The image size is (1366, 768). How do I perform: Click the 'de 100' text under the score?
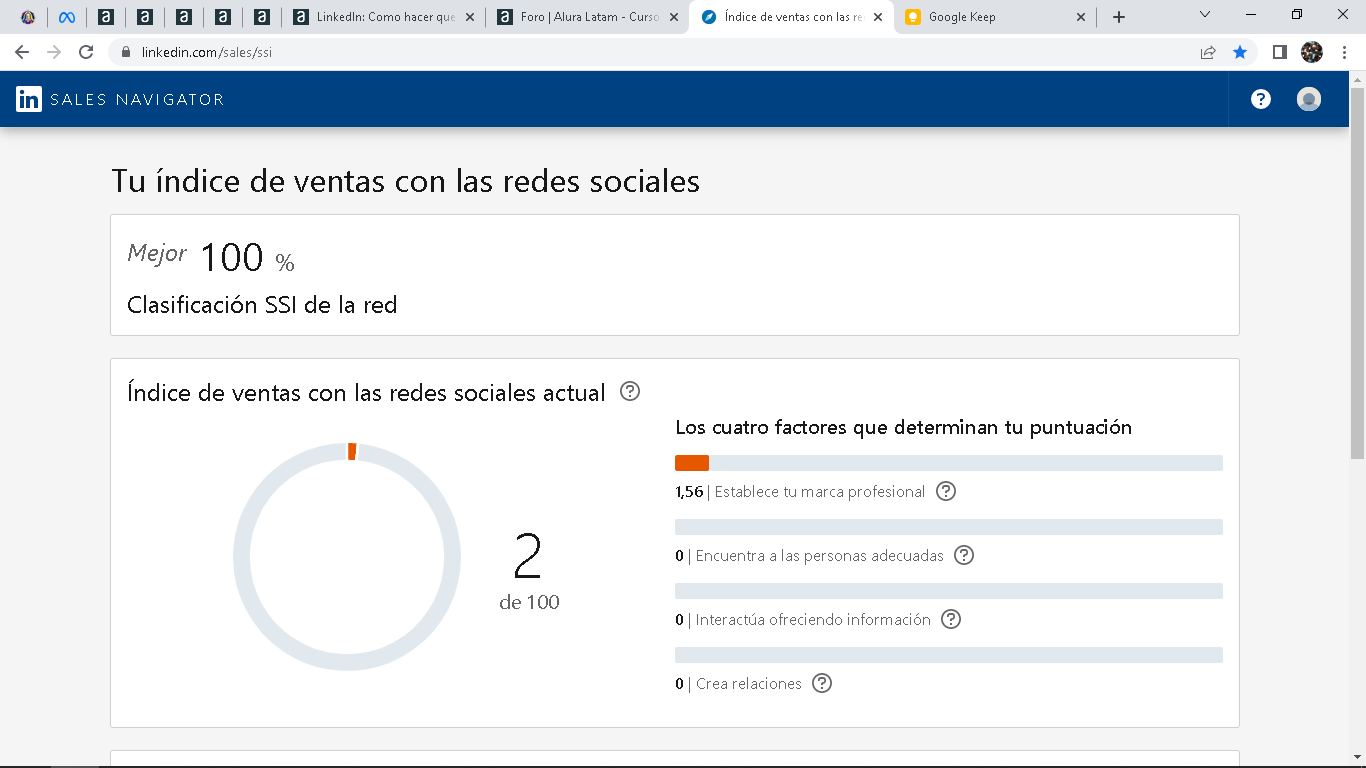point(529,602)
